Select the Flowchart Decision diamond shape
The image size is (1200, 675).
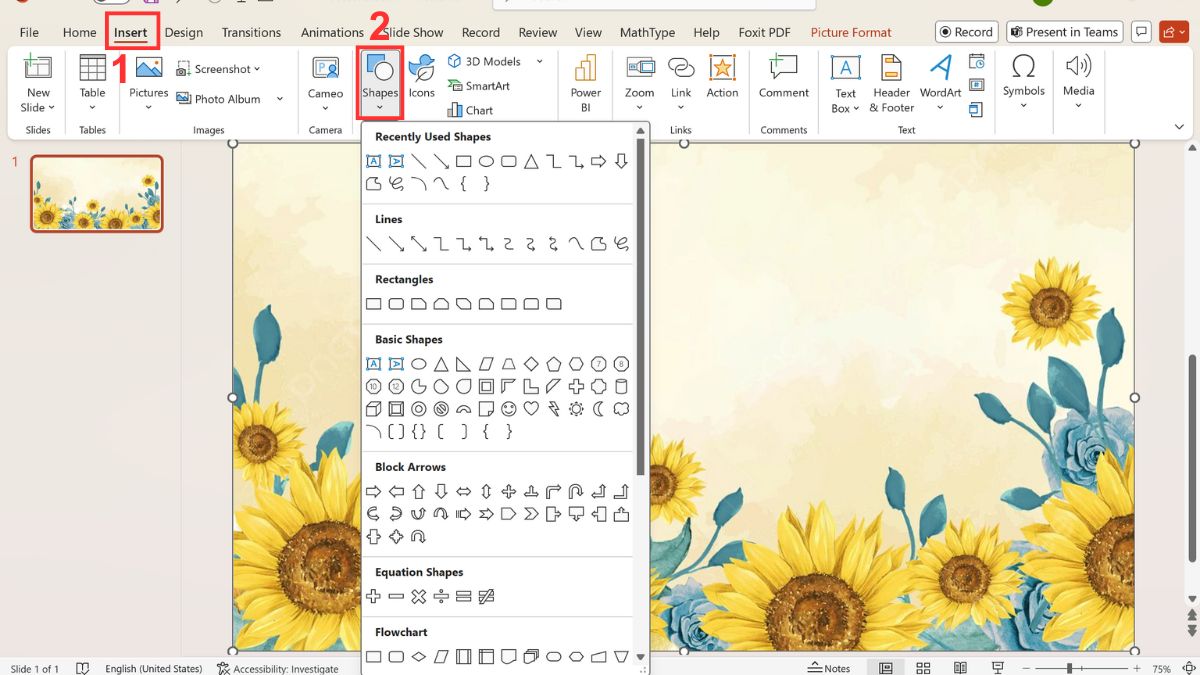point(418,657)
